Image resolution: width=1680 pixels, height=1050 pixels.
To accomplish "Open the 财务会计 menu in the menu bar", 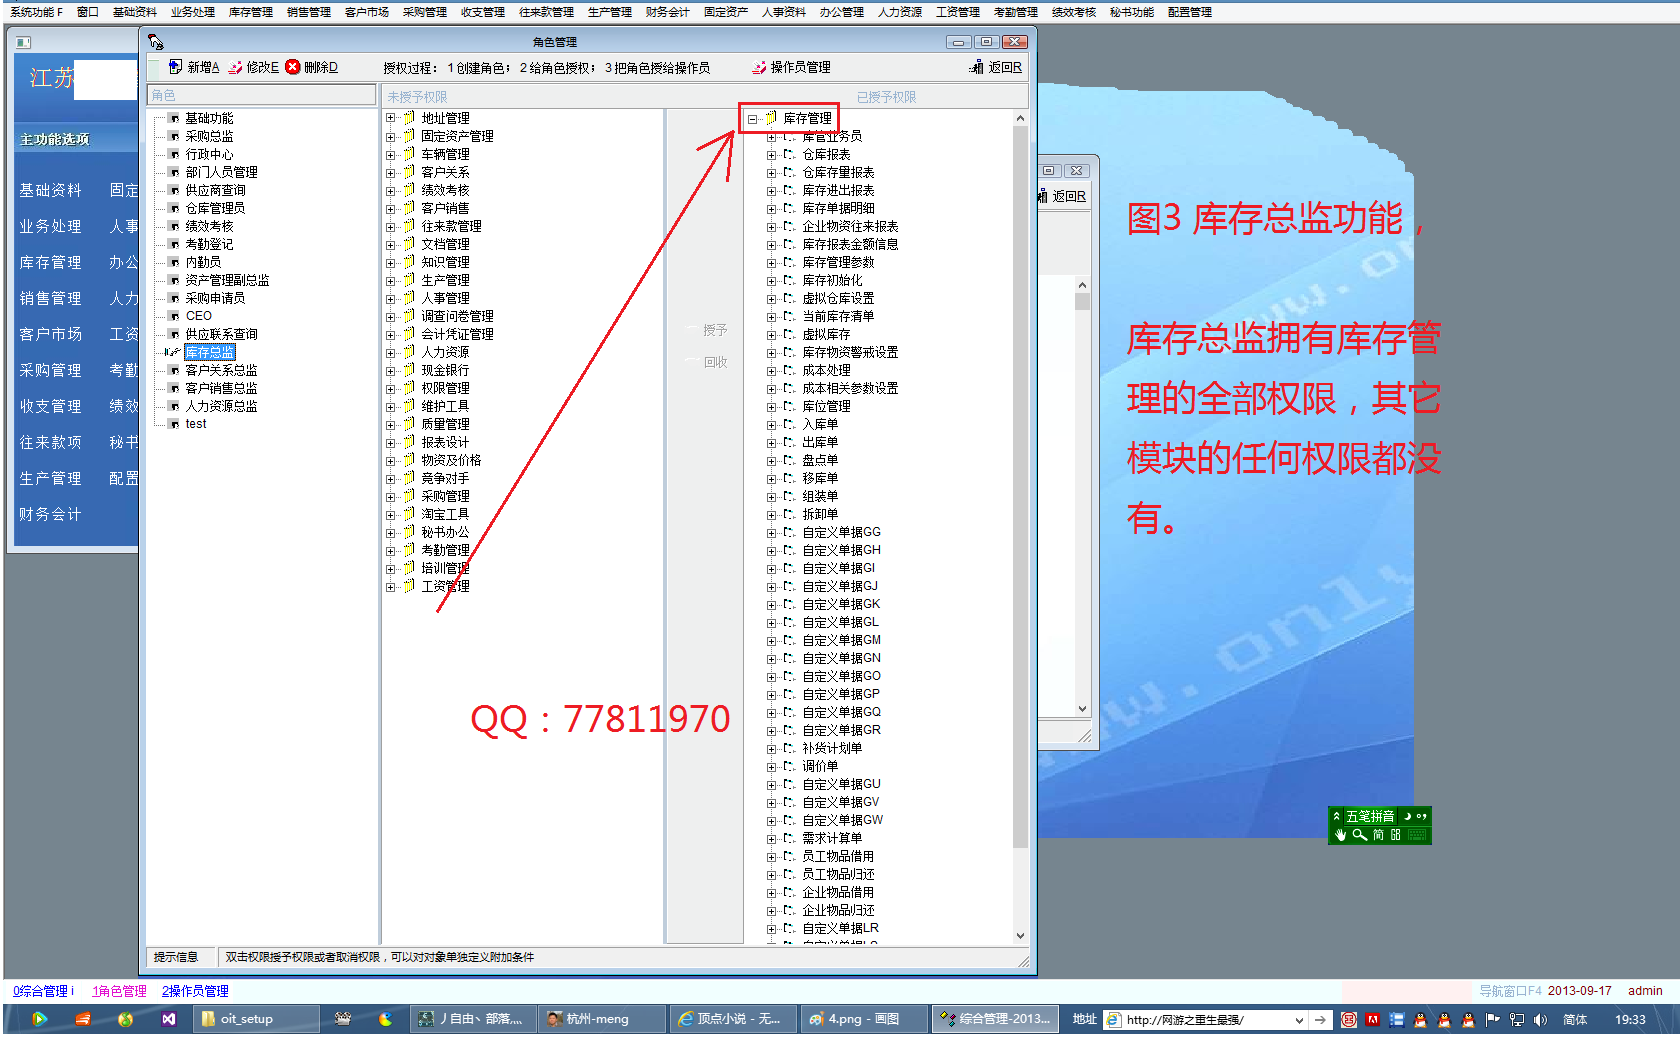I will point(667,12).
